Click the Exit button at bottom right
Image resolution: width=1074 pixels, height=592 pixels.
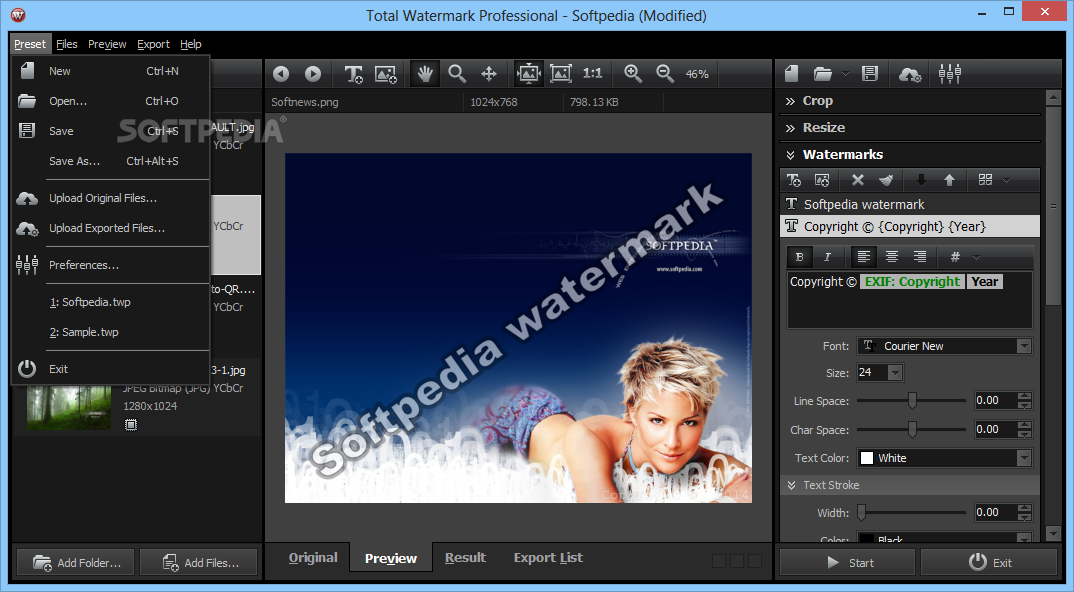pyautogui.click(x=990, y=563)
